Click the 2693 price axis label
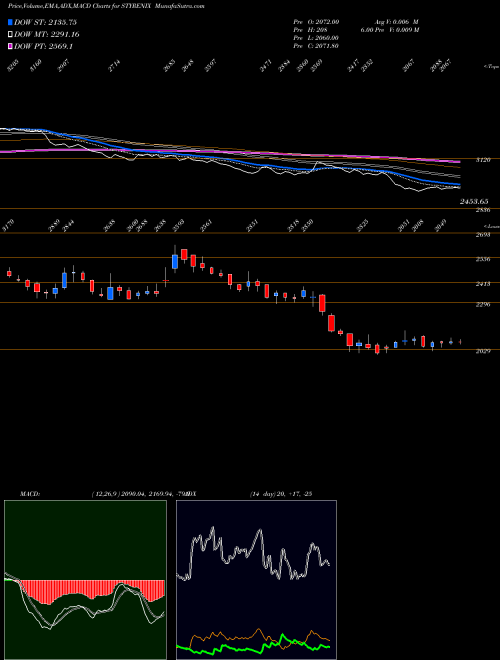The height and width of the screenshot is (660, 500). point(483,235)
